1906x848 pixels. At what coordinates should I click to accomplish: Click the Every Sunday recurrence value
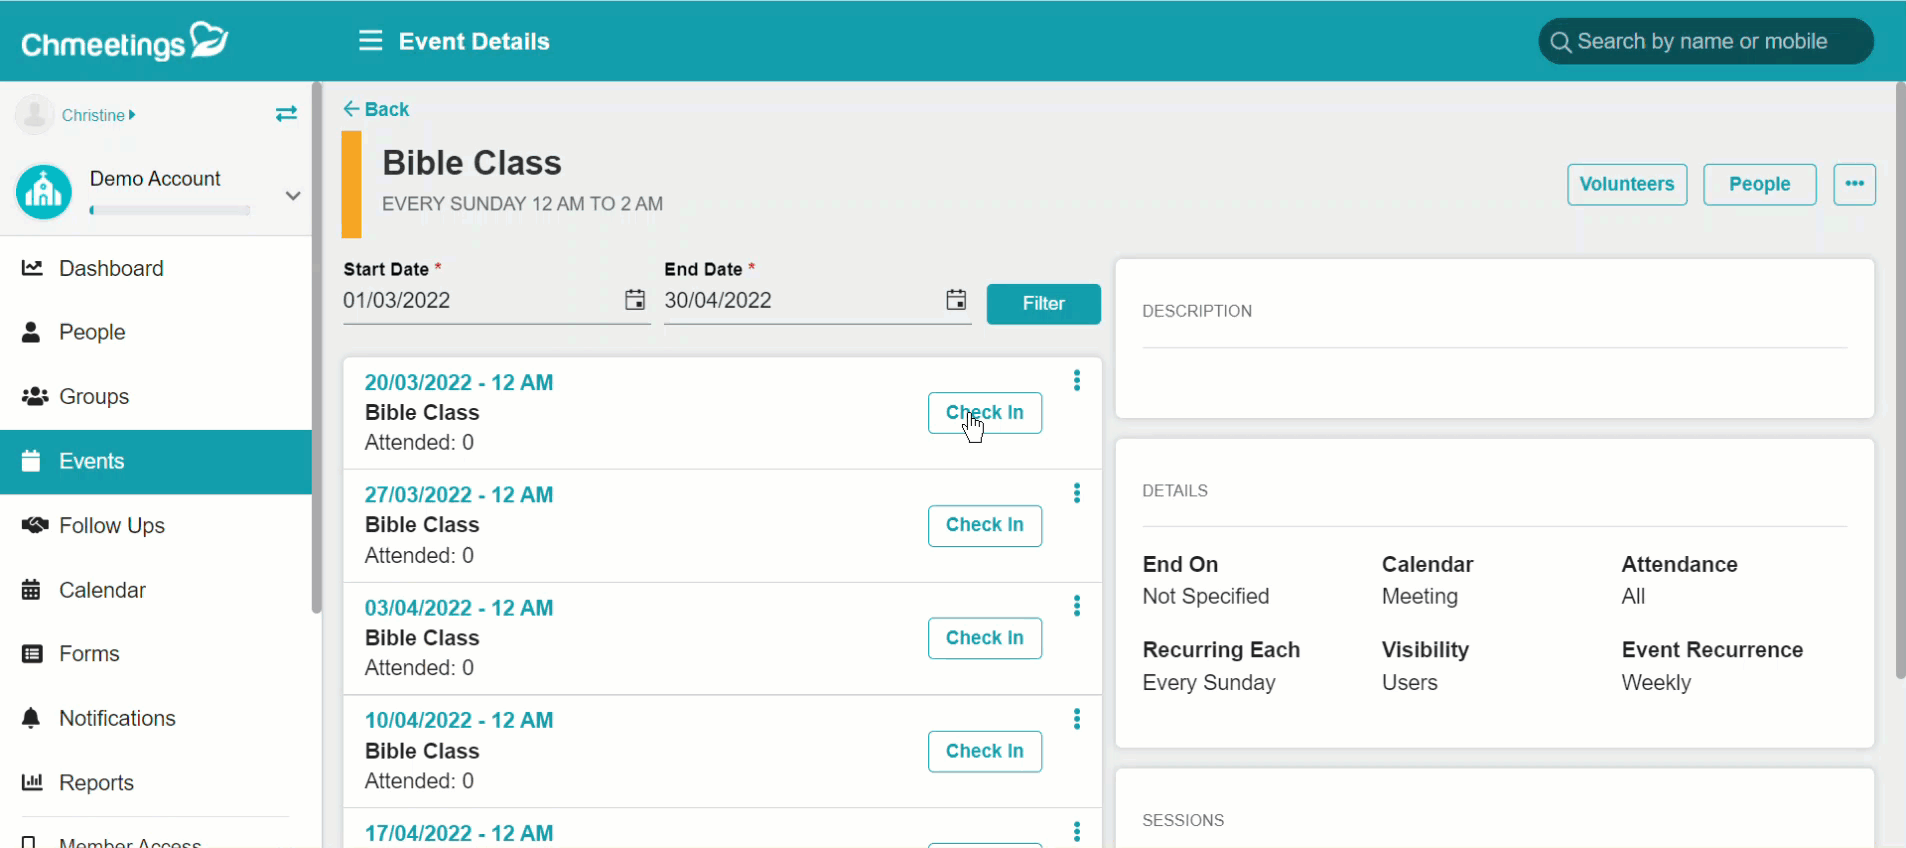pyautogui.click(x=1209, y=682)
